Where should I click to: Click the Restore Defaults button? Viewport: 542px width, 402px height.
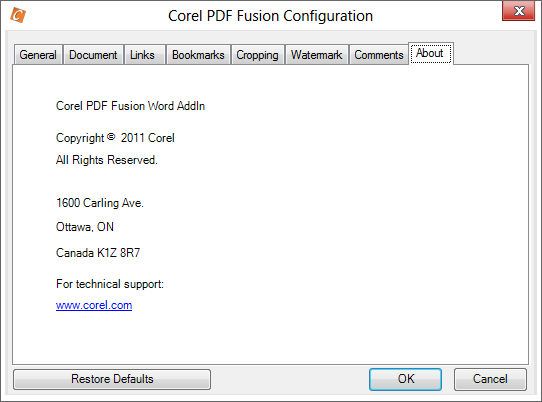(x=112, y=379)
